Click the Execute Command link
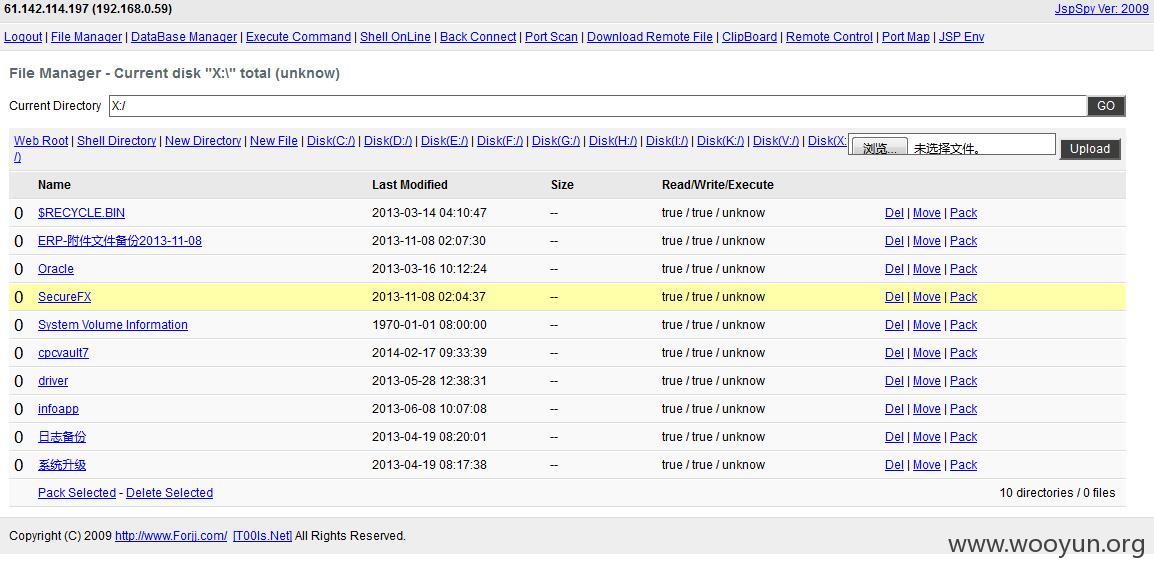Screen dimensions: 1154x573 (298, 37)
